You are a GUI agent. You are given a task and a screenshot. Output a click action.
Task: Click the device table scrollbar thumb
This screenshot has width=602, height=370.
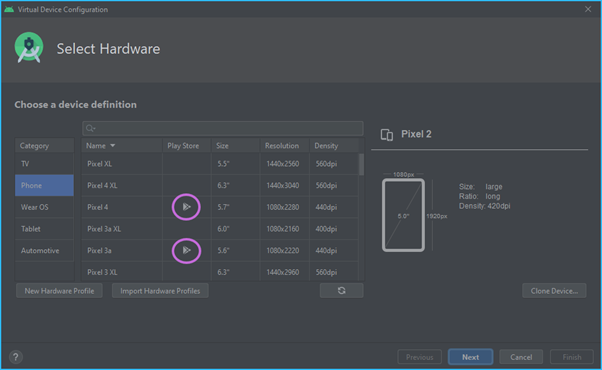click(x=361, y=164)
